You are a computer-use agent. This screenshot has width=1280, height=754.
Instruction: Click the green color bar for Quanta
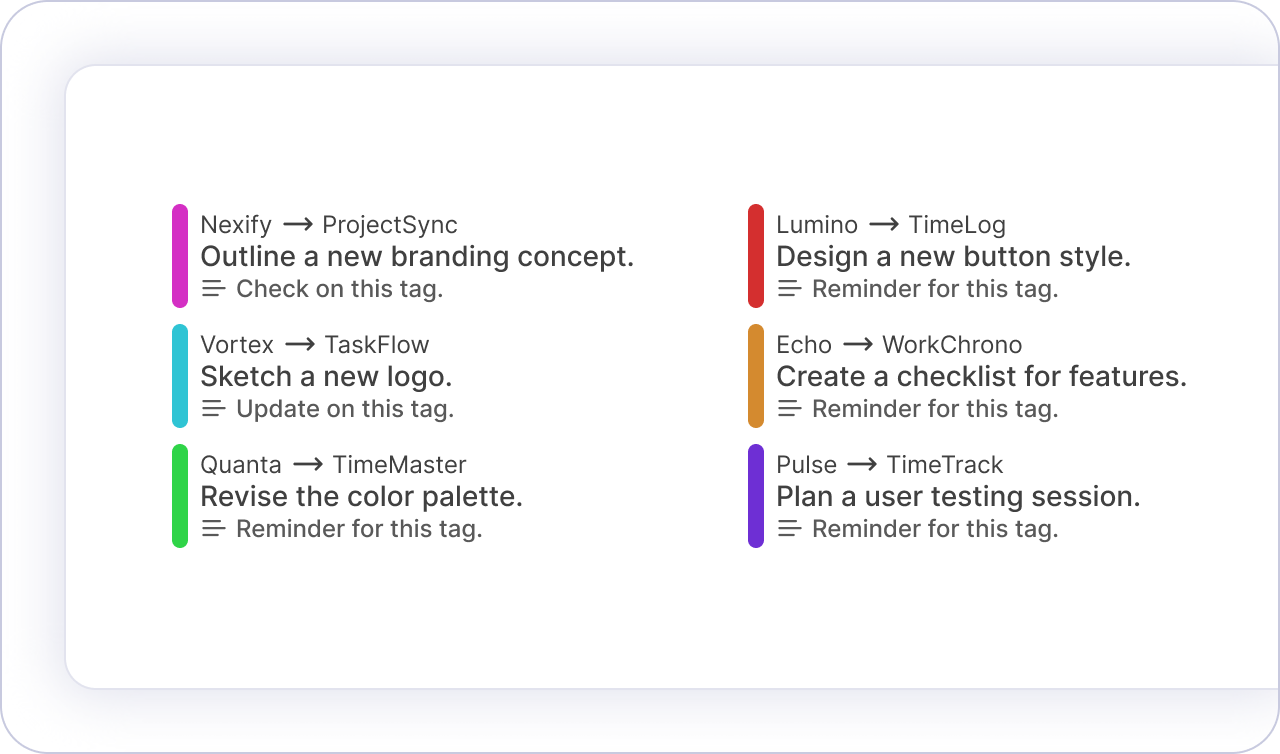[180, 496]
